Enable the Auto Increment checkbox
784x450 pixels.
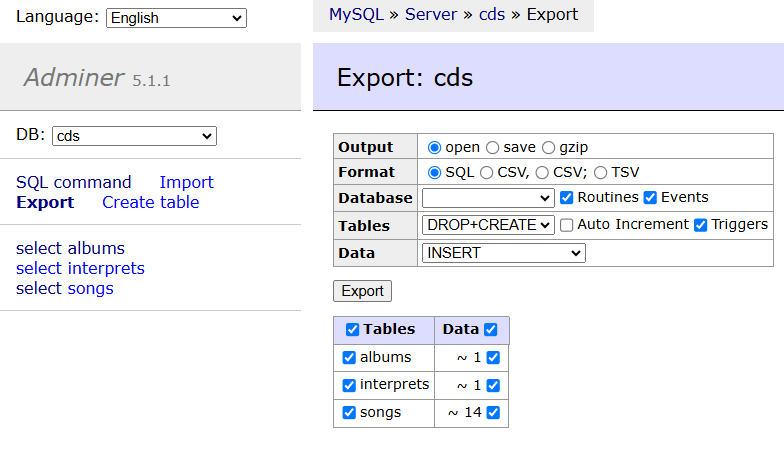tap(566, 225)
